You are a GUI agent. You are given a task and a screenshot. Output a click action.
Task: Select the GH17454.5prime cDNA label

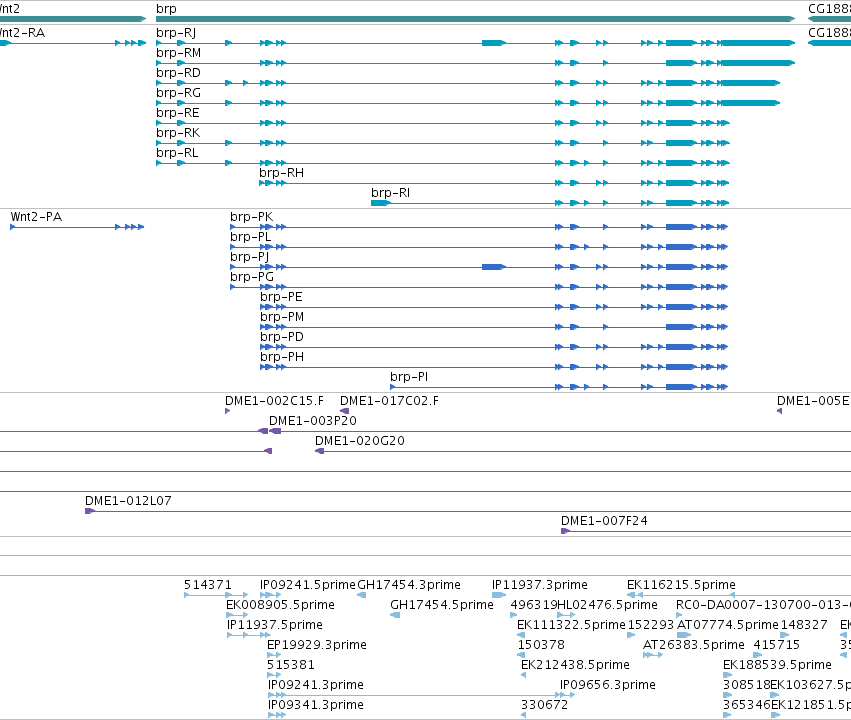click(442, 605)
